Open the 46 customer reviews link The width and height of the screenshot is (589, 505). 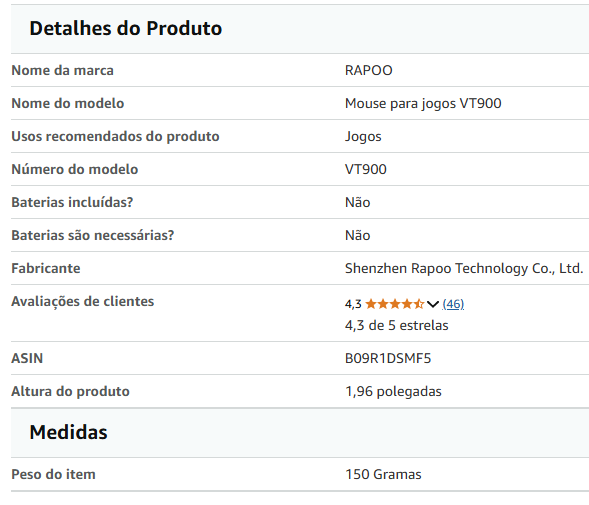pyautogui.click(x=453, y=304)
